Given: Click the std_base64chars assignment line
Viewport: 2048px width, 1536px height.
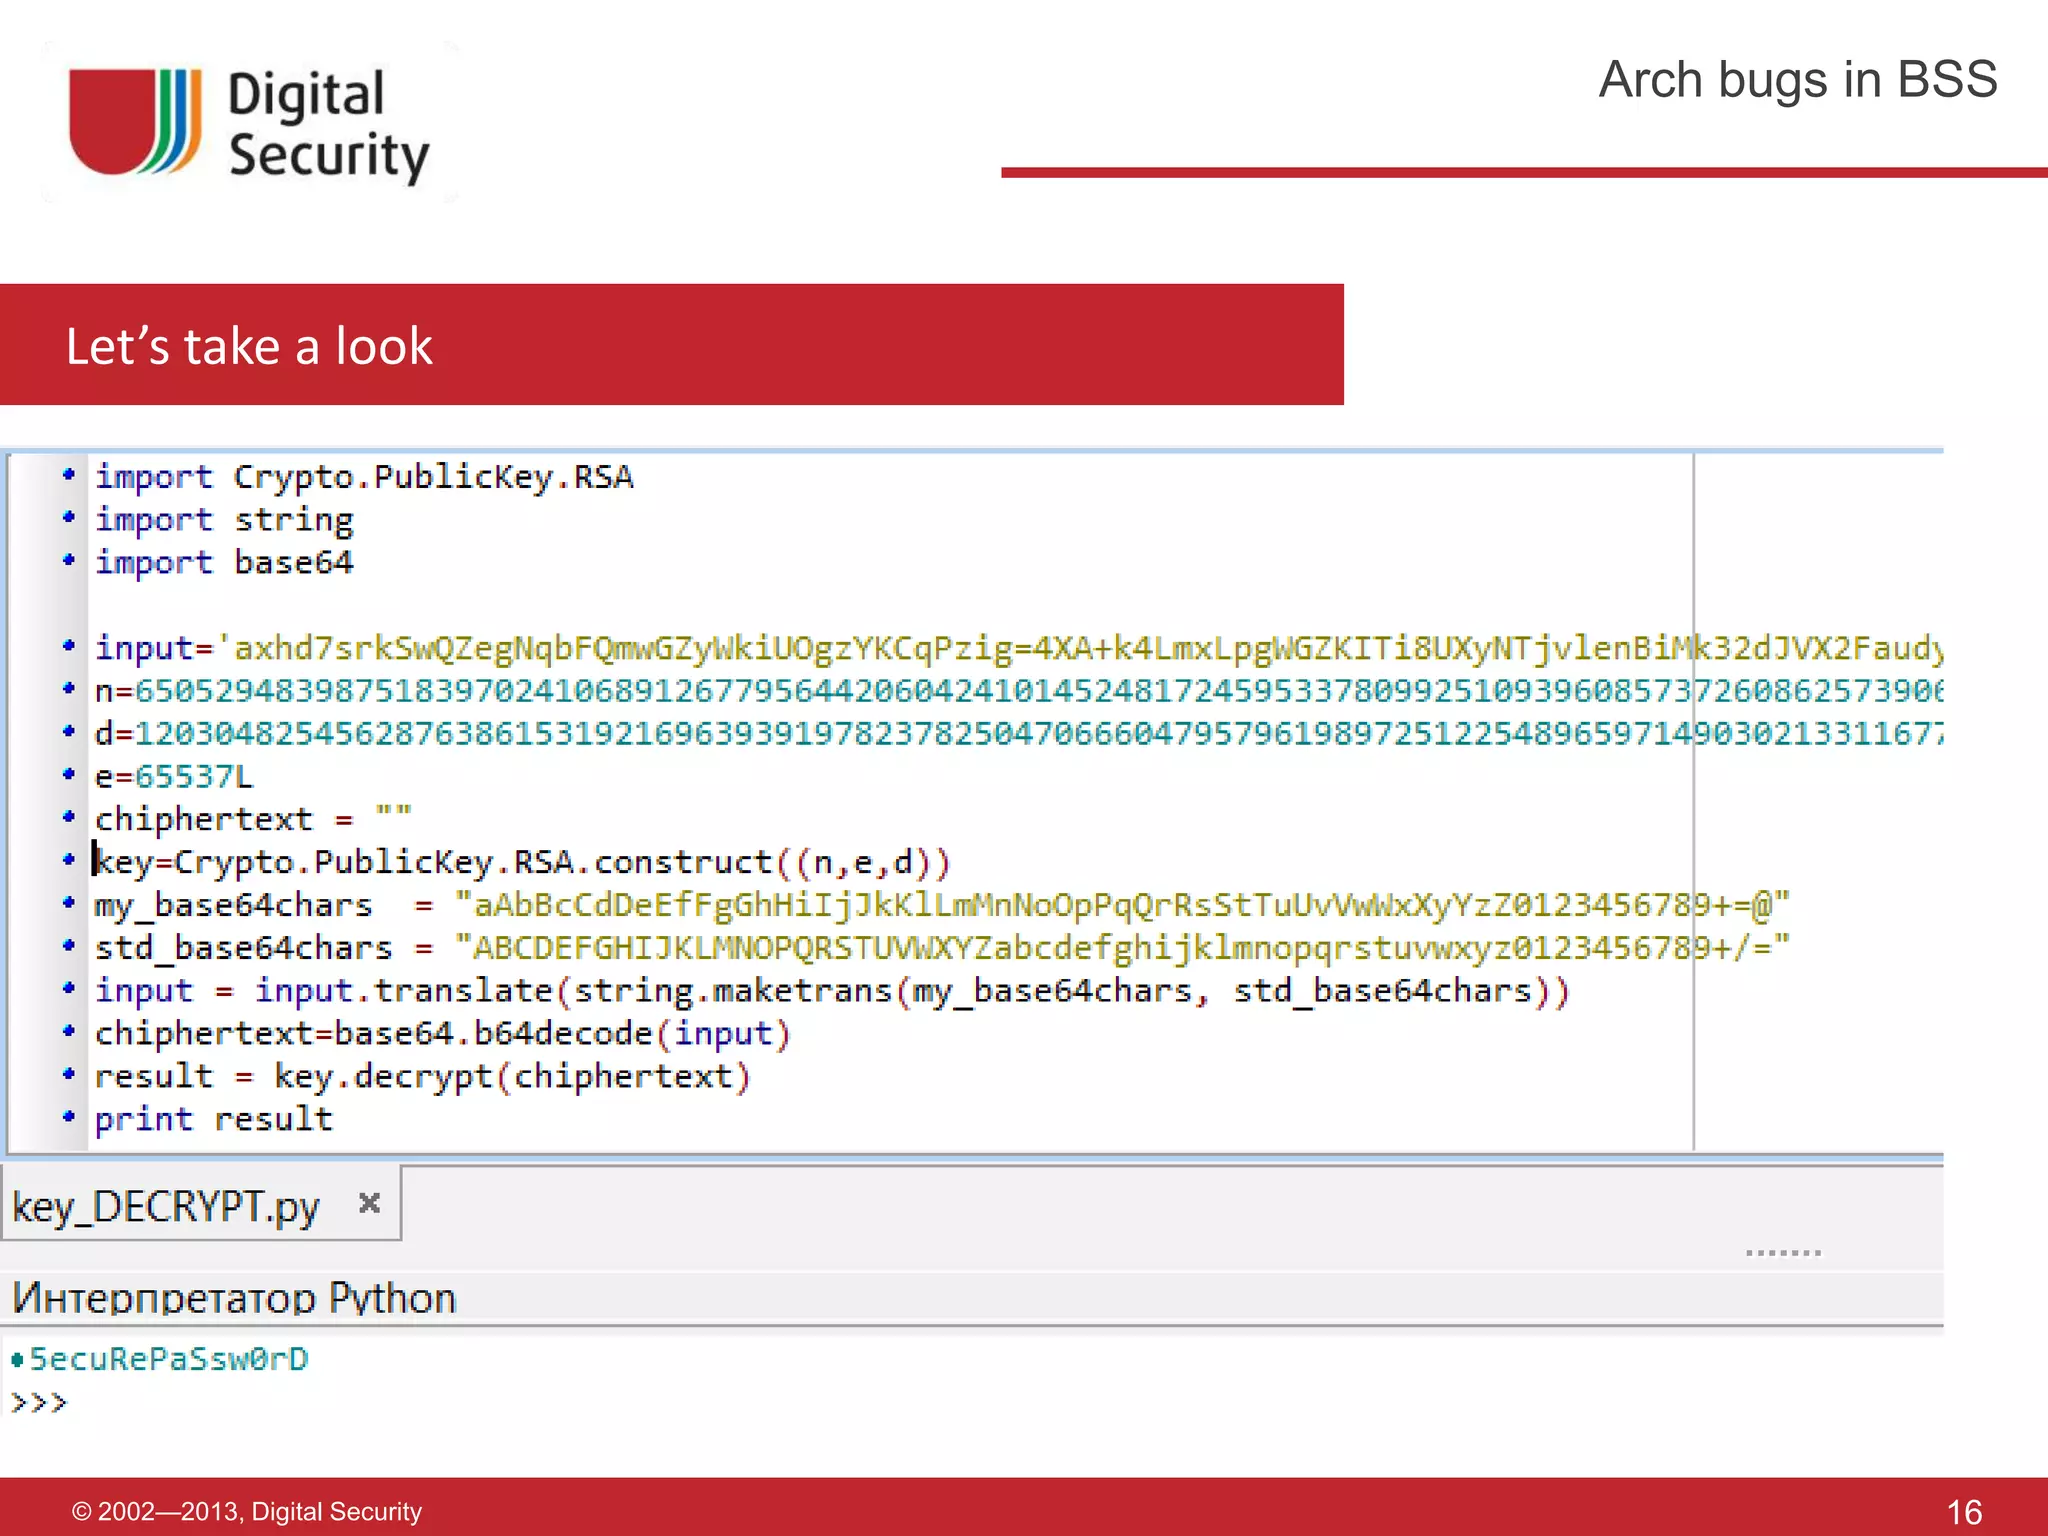Looking at the screenshot, I should 942,948.
